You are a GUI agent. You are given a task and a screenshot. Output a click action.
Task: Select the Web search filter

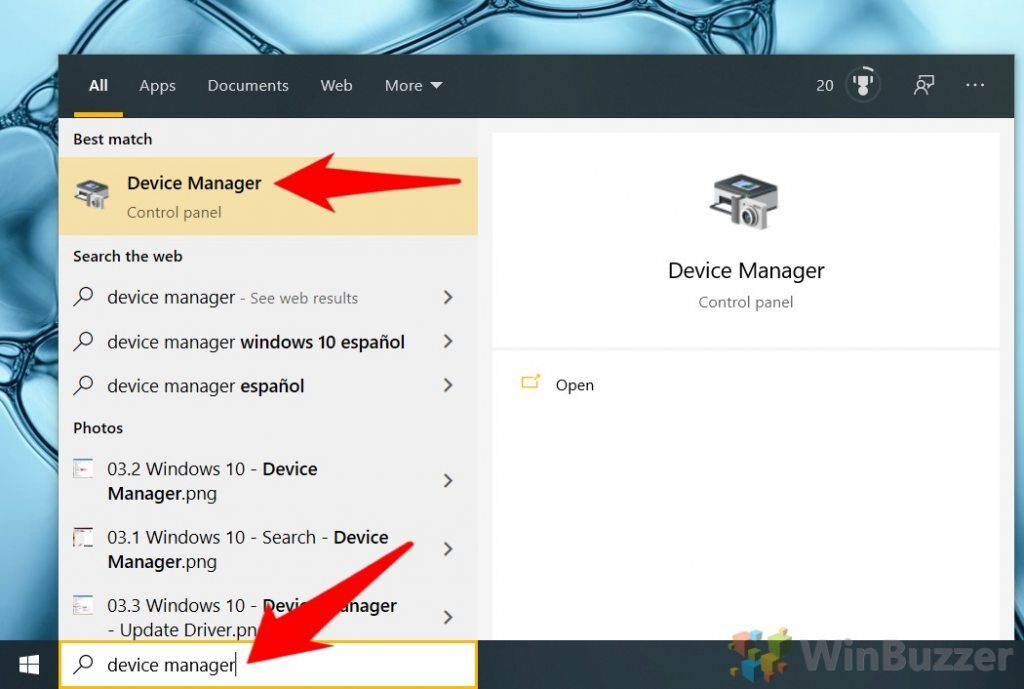click(x=336, y=85)
